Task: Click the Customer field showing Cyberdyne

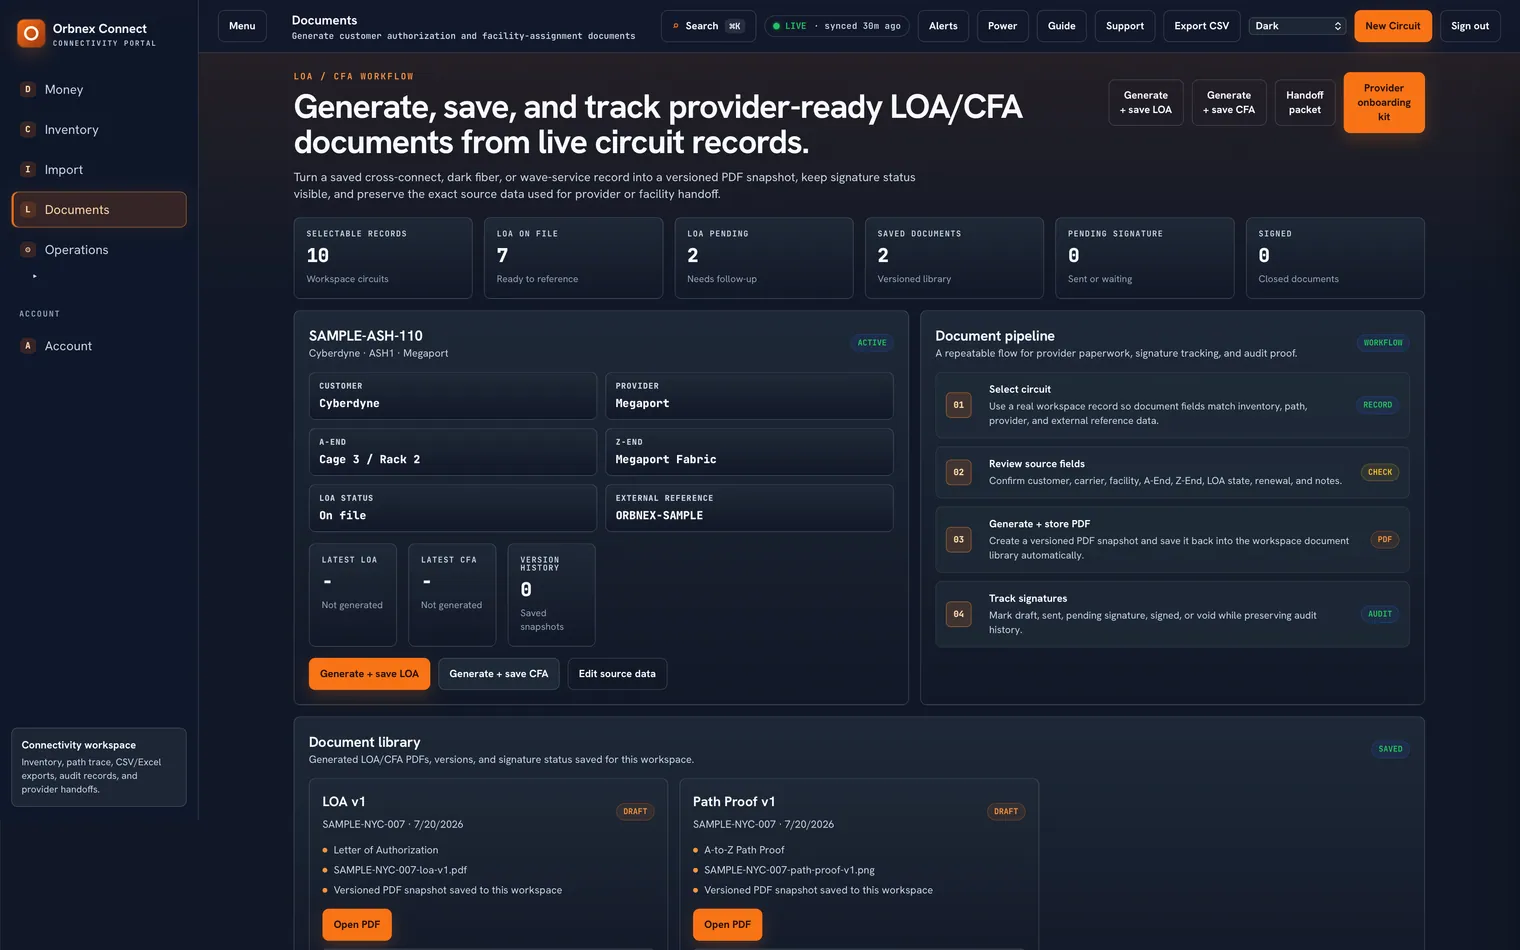Action: [x=453, y=396]
